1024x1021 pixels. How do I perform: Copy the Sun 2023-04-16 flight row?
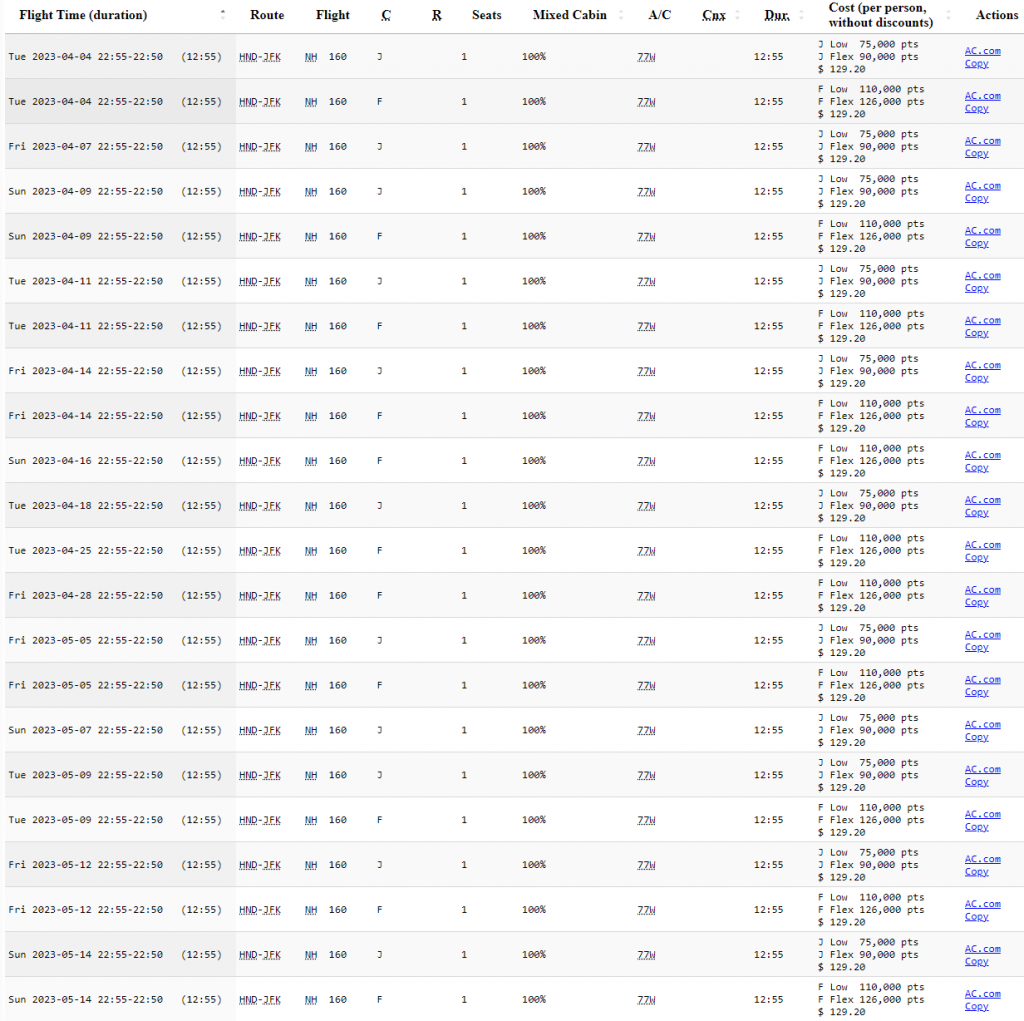tap(976, 468)
